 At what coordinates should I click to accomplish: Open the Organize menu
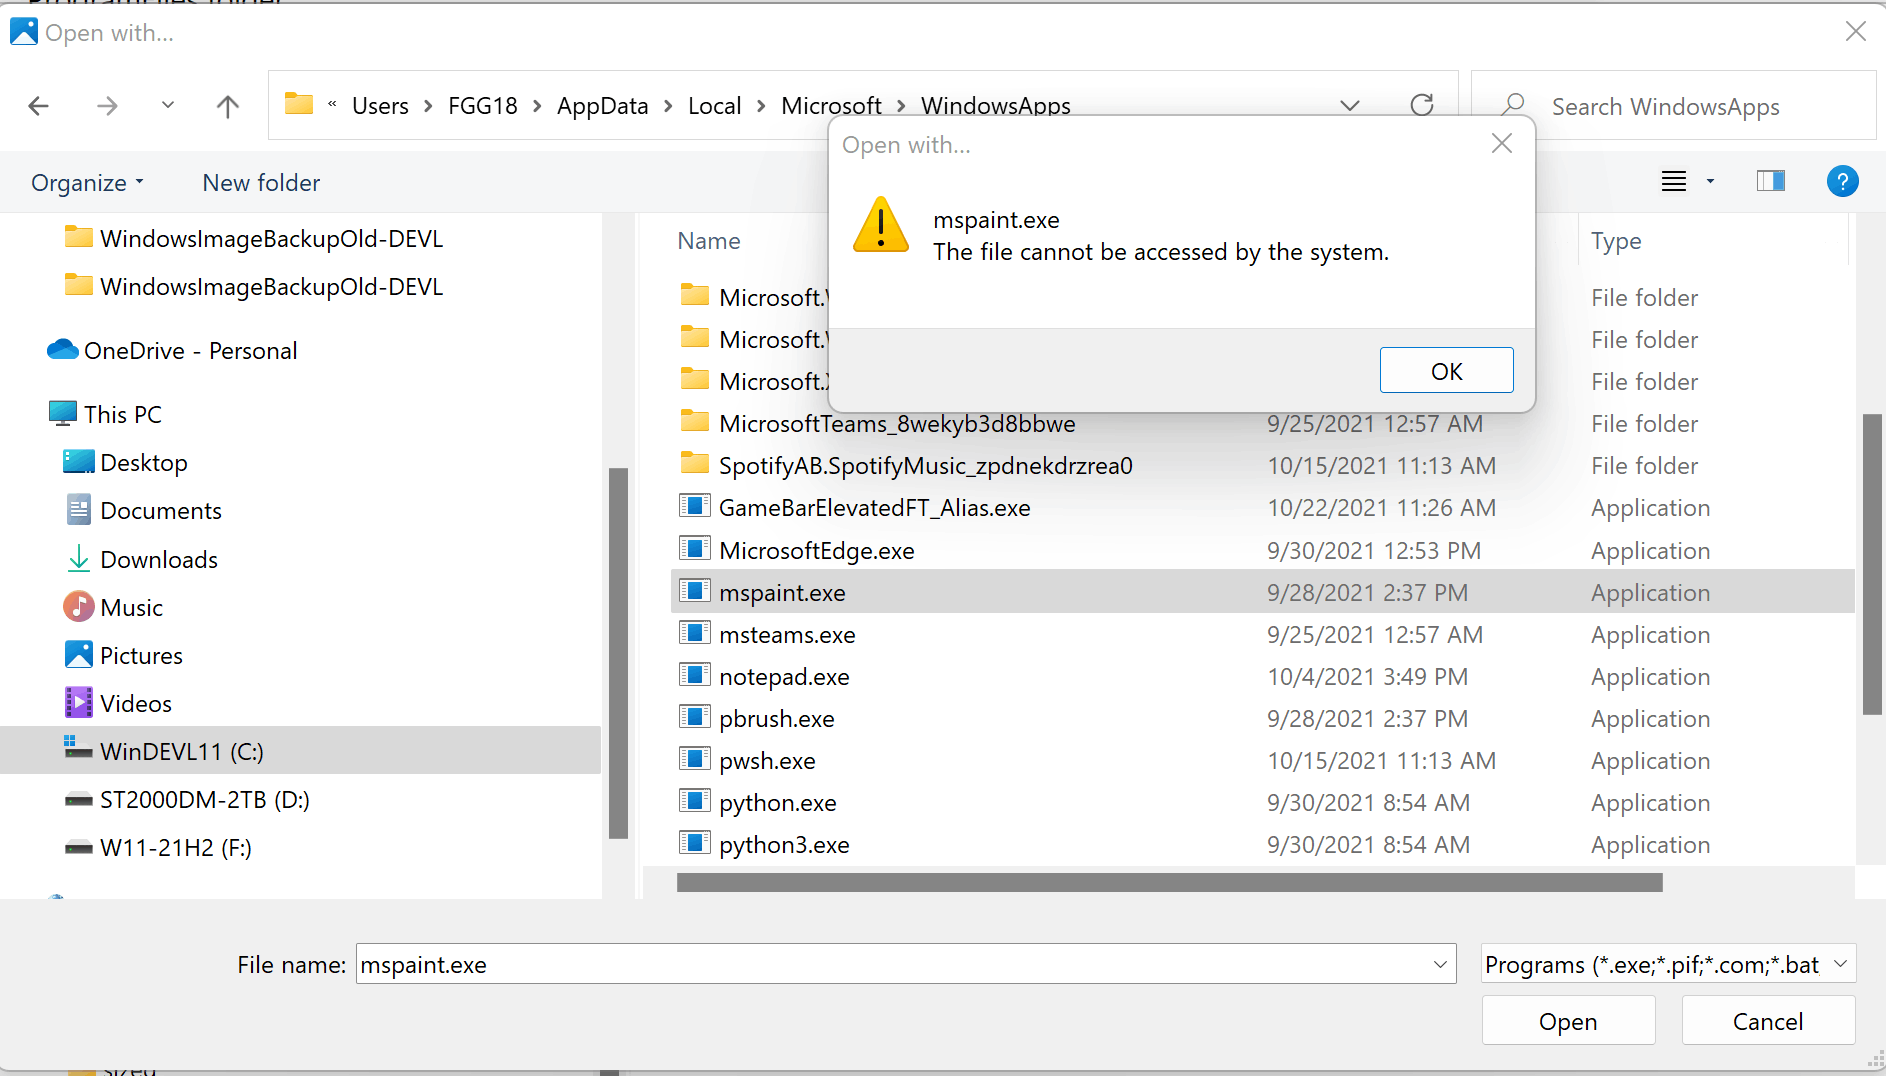pos(88,183)
